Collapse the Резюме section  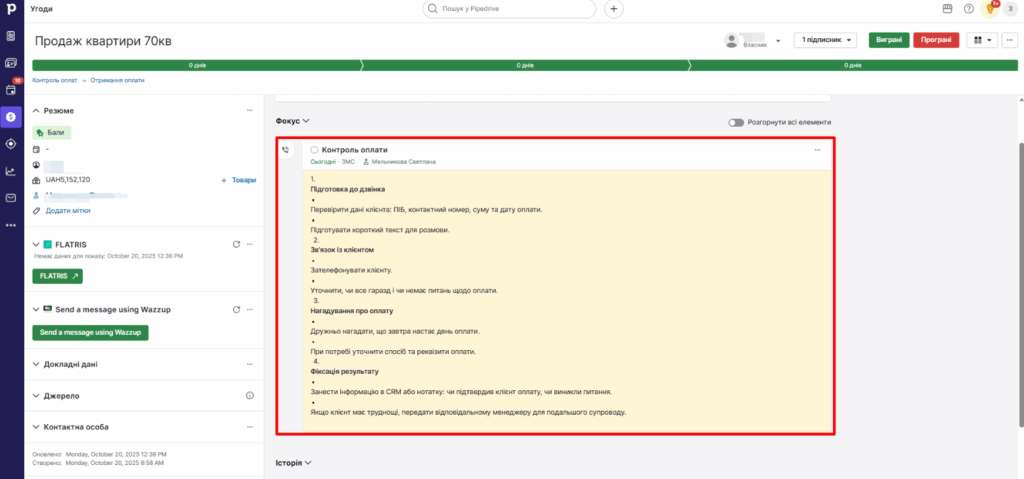point(36,110)
